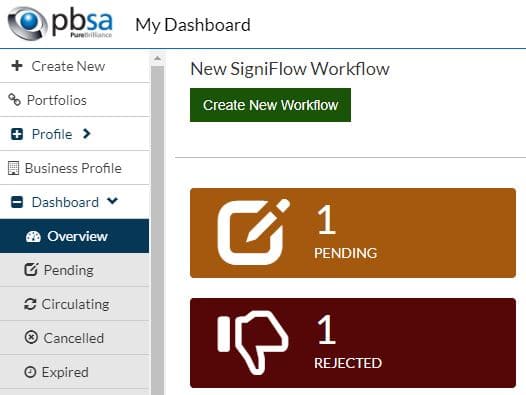Expand the Profile section with plus box

[x=17, y=134]
